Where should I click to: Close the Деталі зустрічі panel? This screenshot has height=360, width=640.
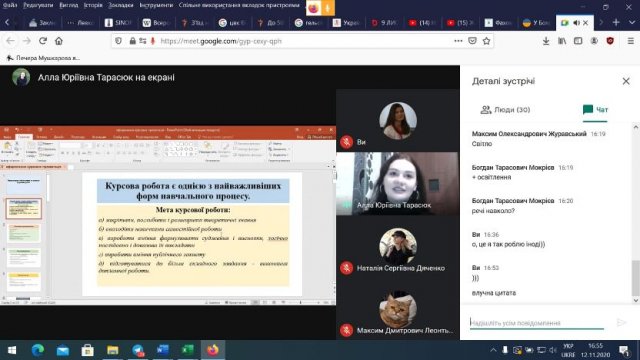point(626,81)
